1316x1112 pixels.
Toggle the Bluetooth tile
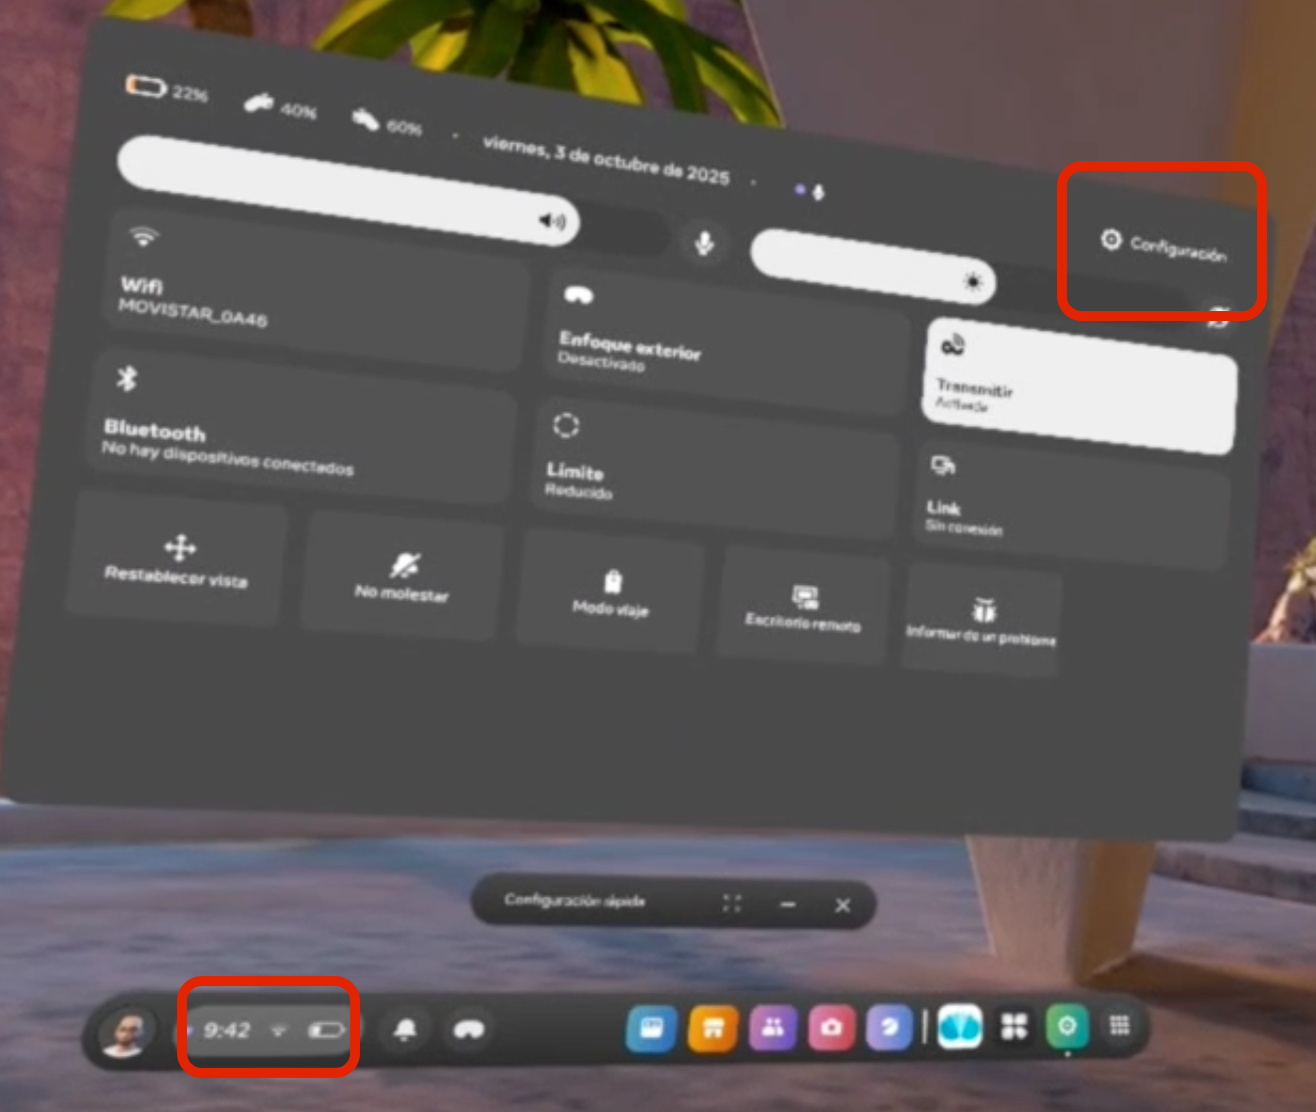tap(299, 424)
